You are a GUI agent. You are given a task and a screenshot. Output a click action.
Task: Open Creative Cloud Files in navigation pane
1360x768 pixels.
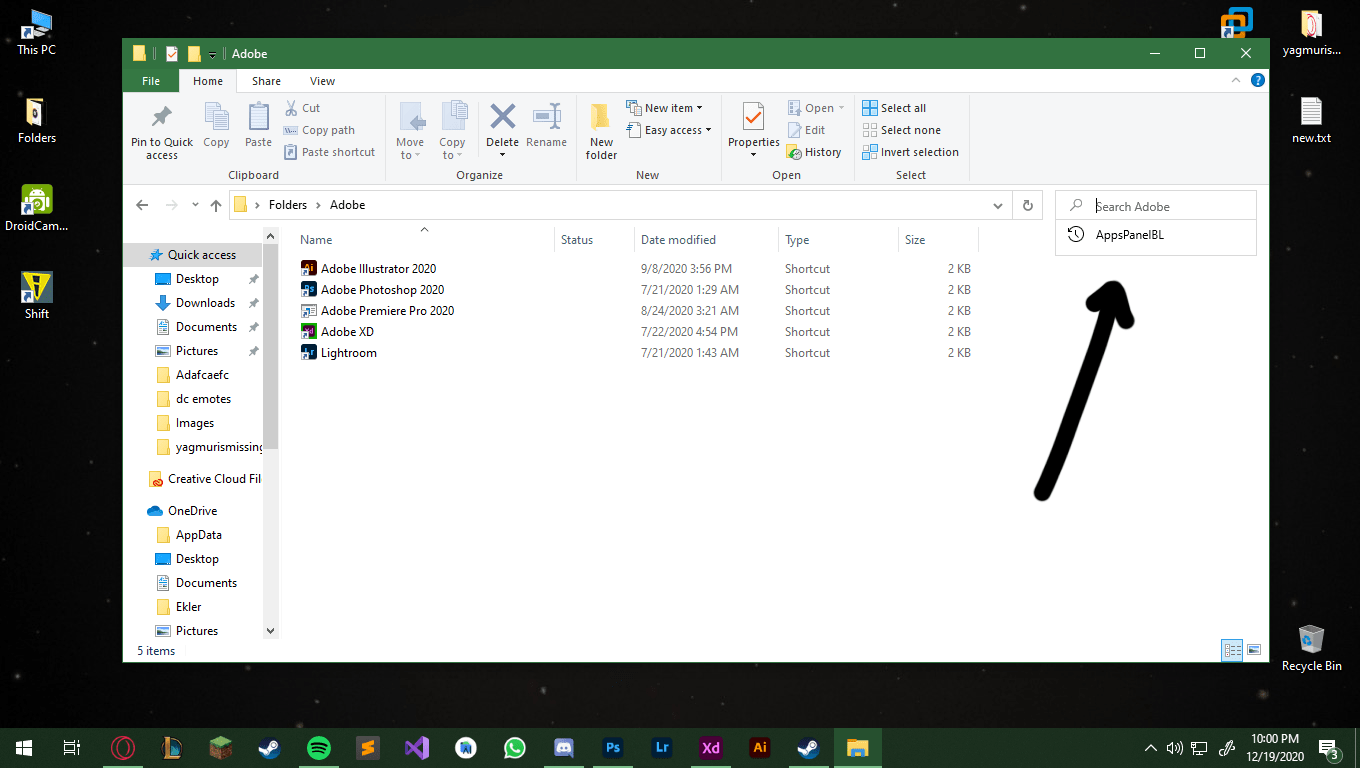pyautogui.click(x=205, y=479)
